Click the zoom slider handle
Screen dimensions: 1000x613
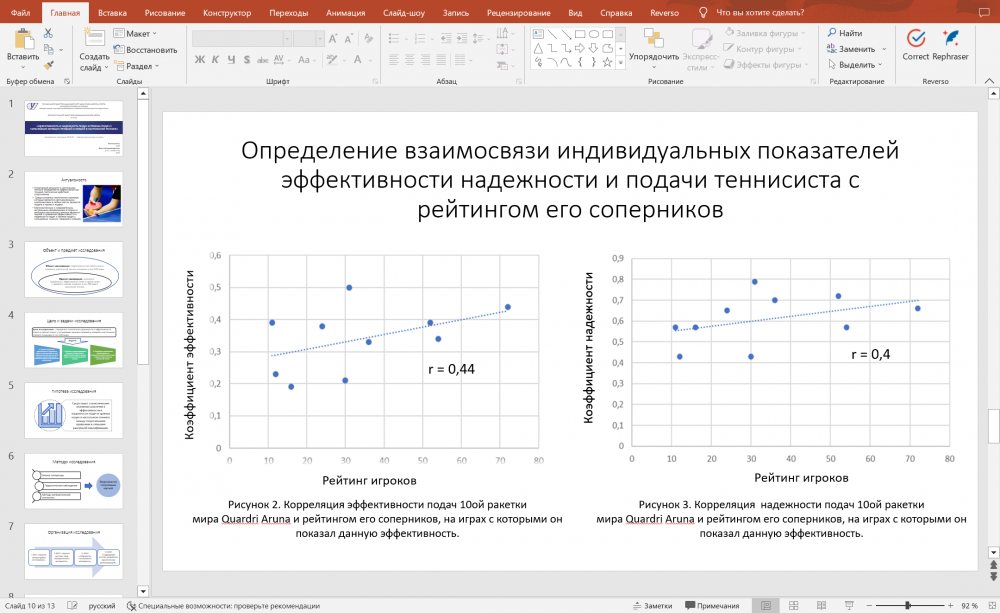pyautogui.click(x=908, y=606)
